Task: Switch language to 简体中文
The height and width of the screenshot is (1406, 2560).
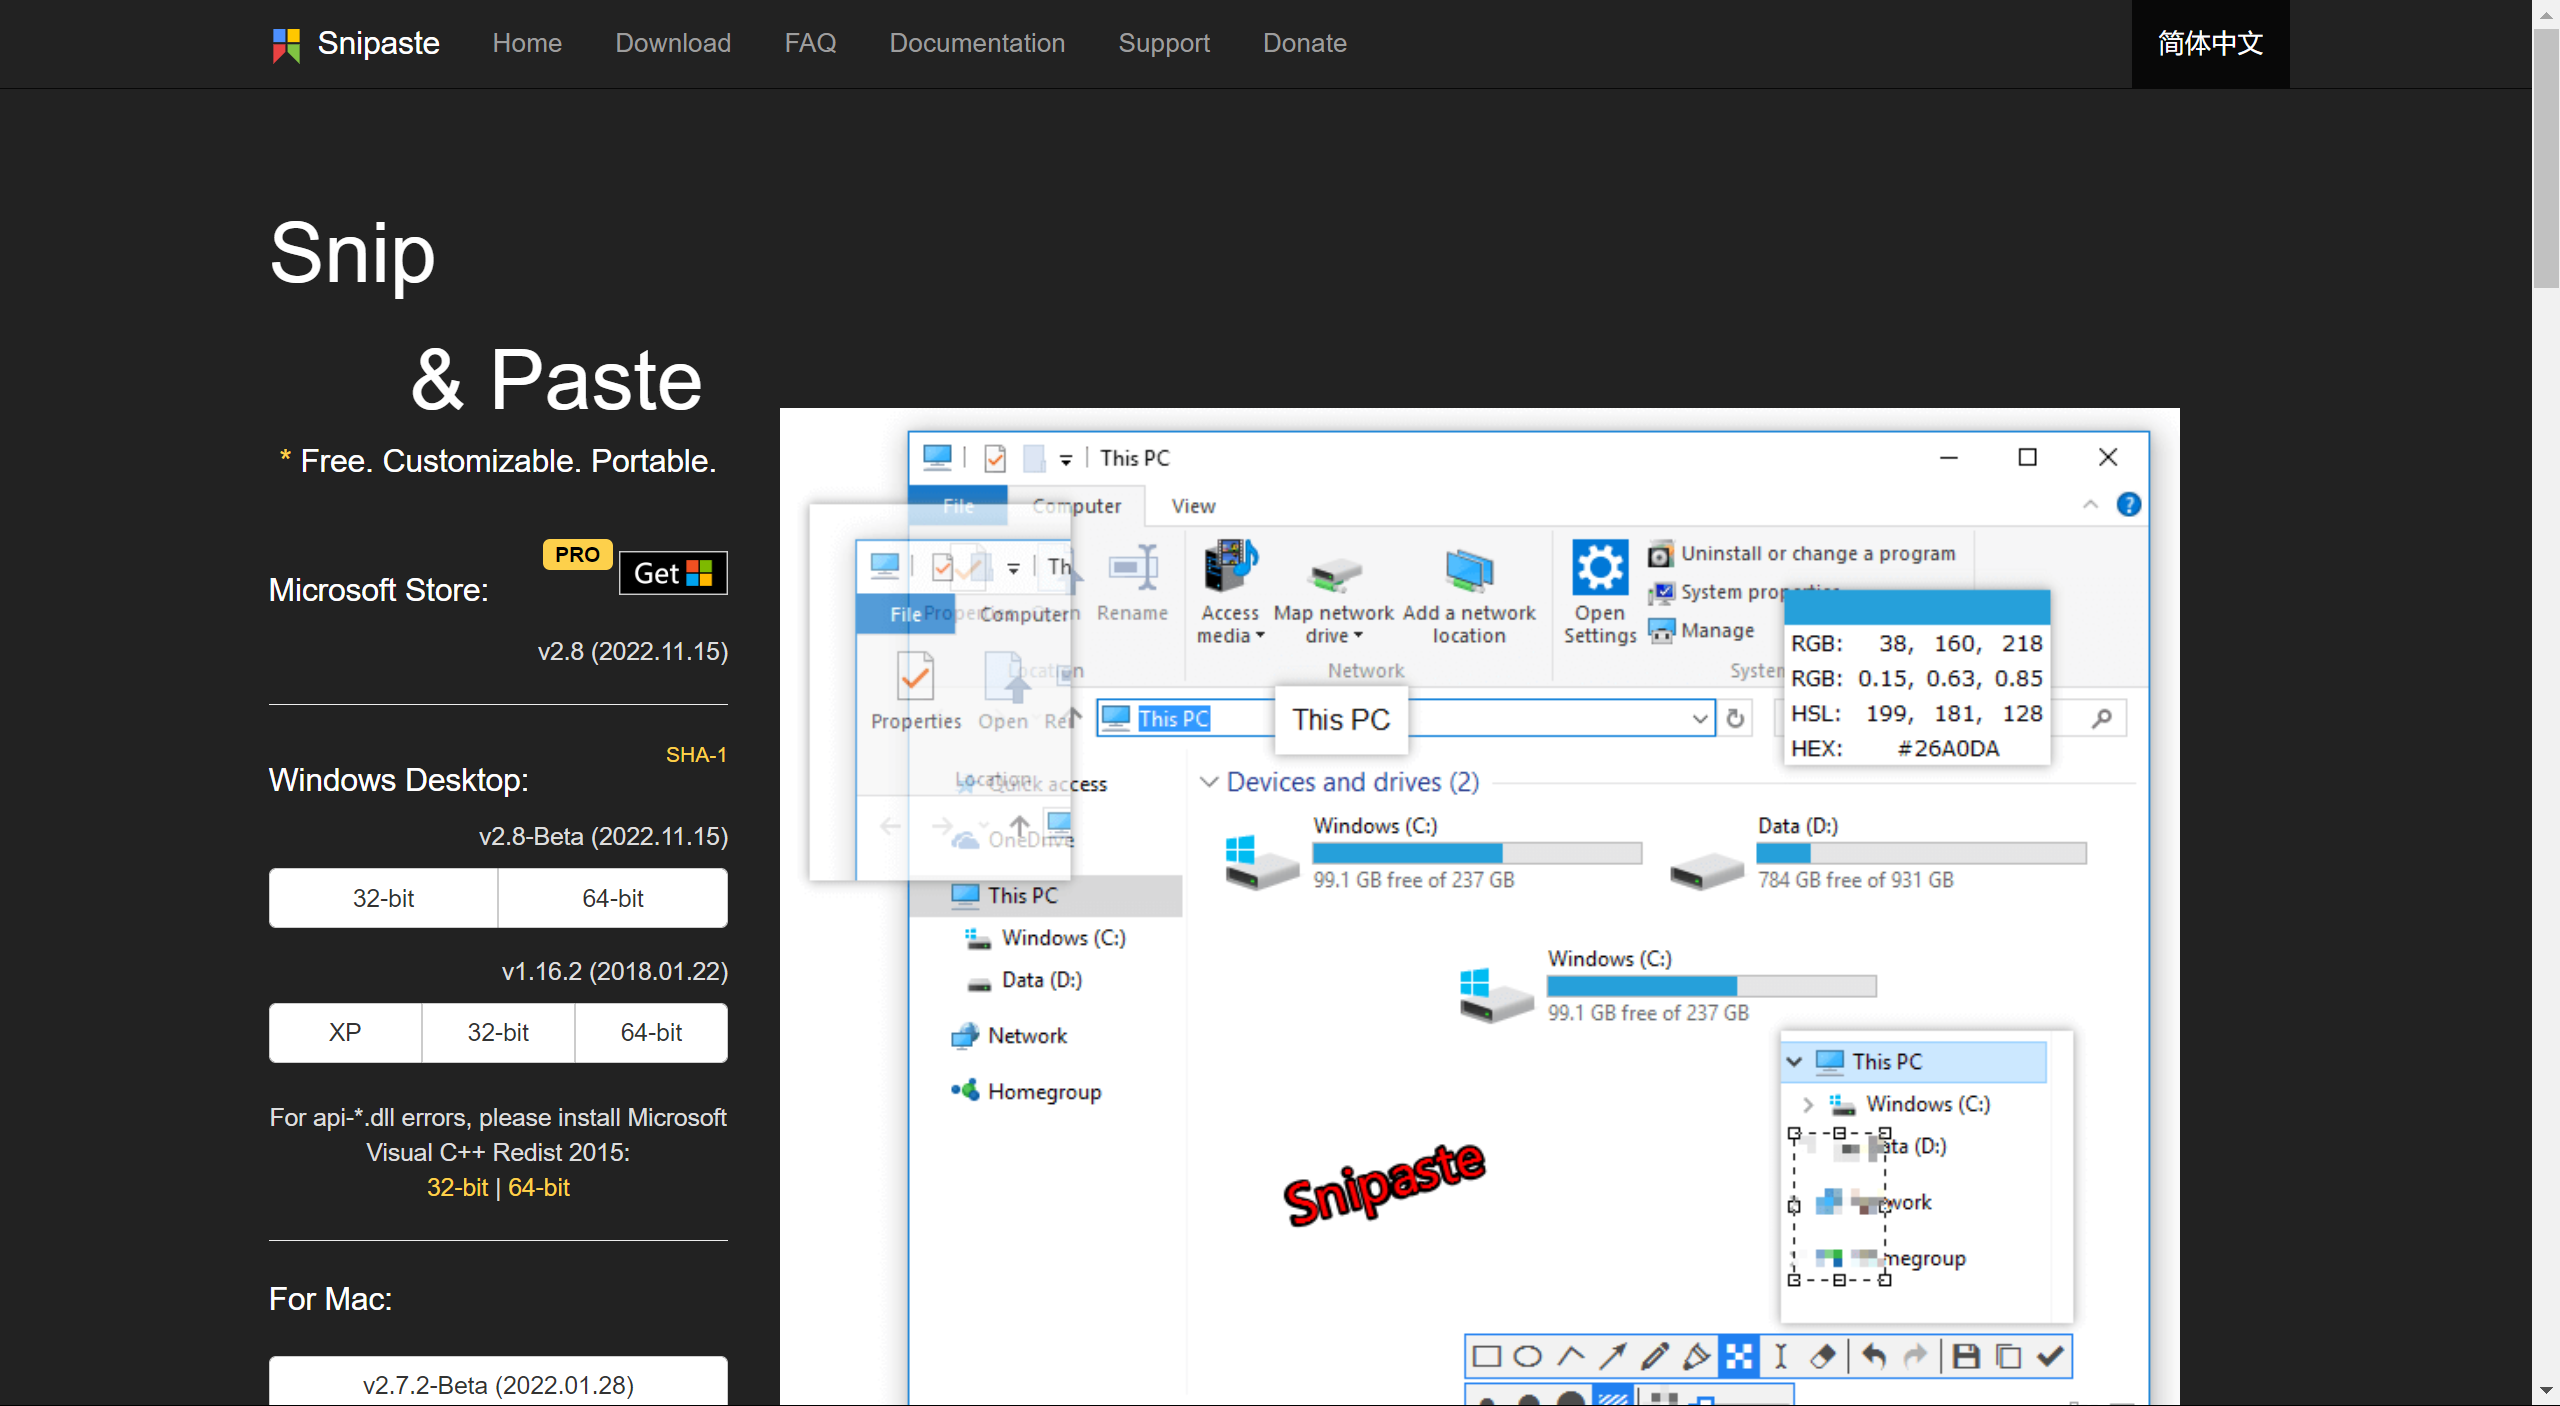Action: pyautogui.click(x=2210, y=43)
